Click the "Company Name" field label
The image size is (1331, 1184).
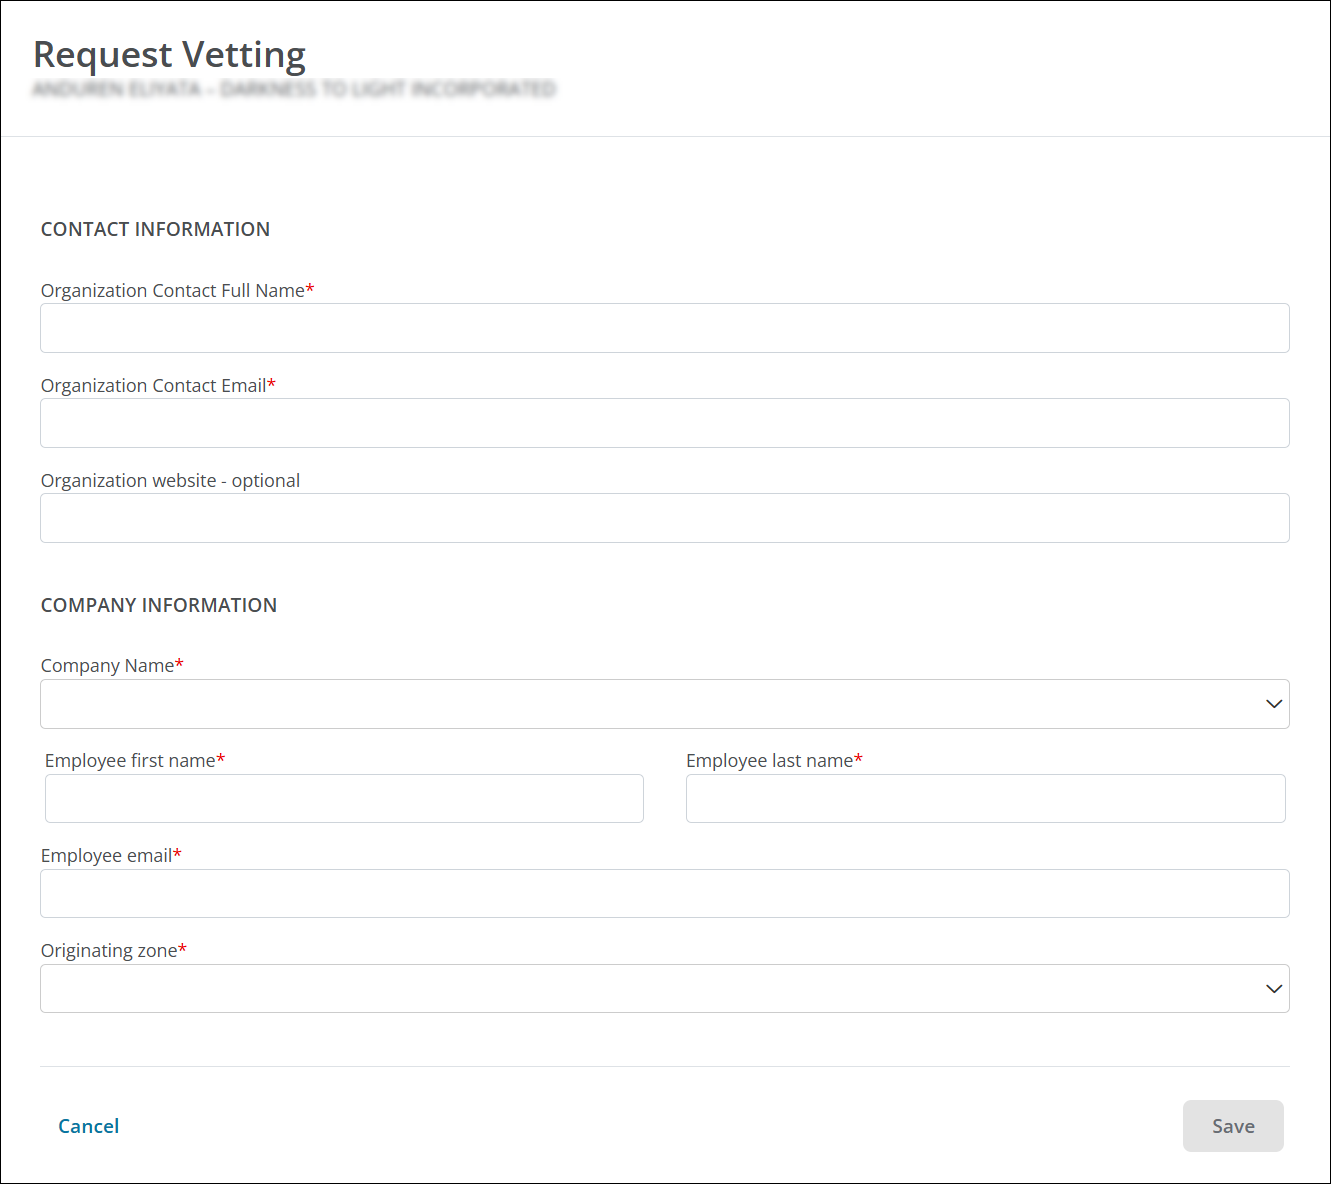(107, 666)
